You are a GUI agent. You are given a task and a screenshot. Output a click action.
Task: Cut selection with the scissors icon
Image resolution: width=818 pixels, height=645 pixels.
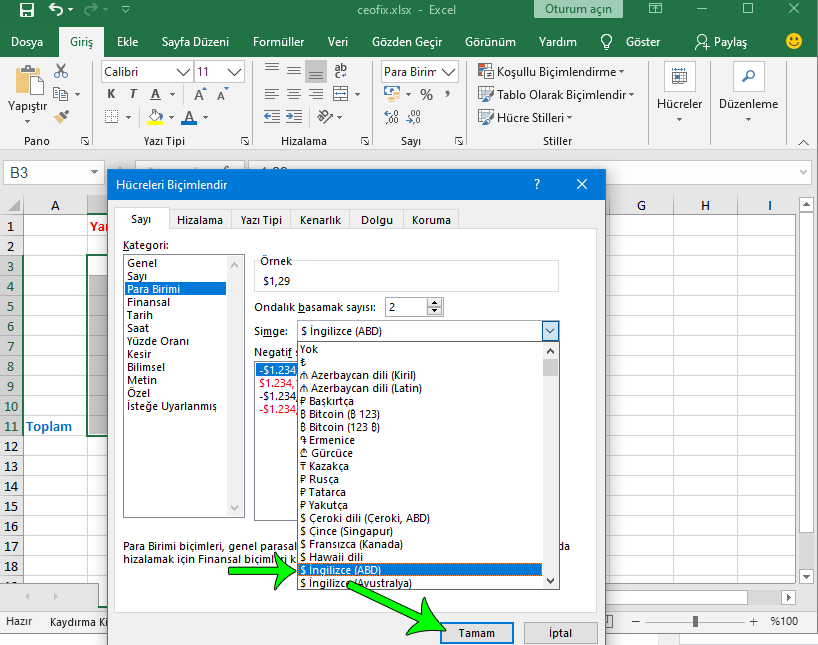(x=61, y=70)
